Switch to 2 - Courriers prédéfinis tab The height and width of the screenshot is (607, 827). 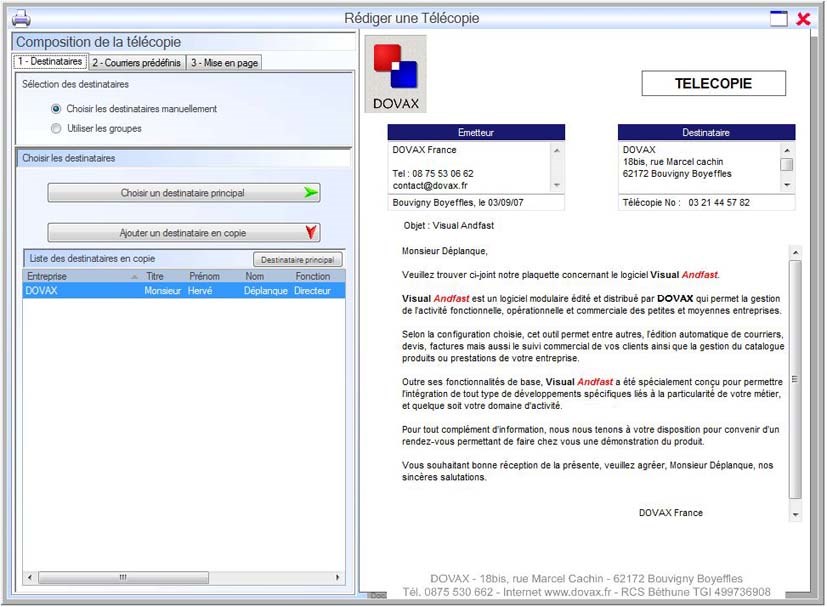[x=137, y=63]
